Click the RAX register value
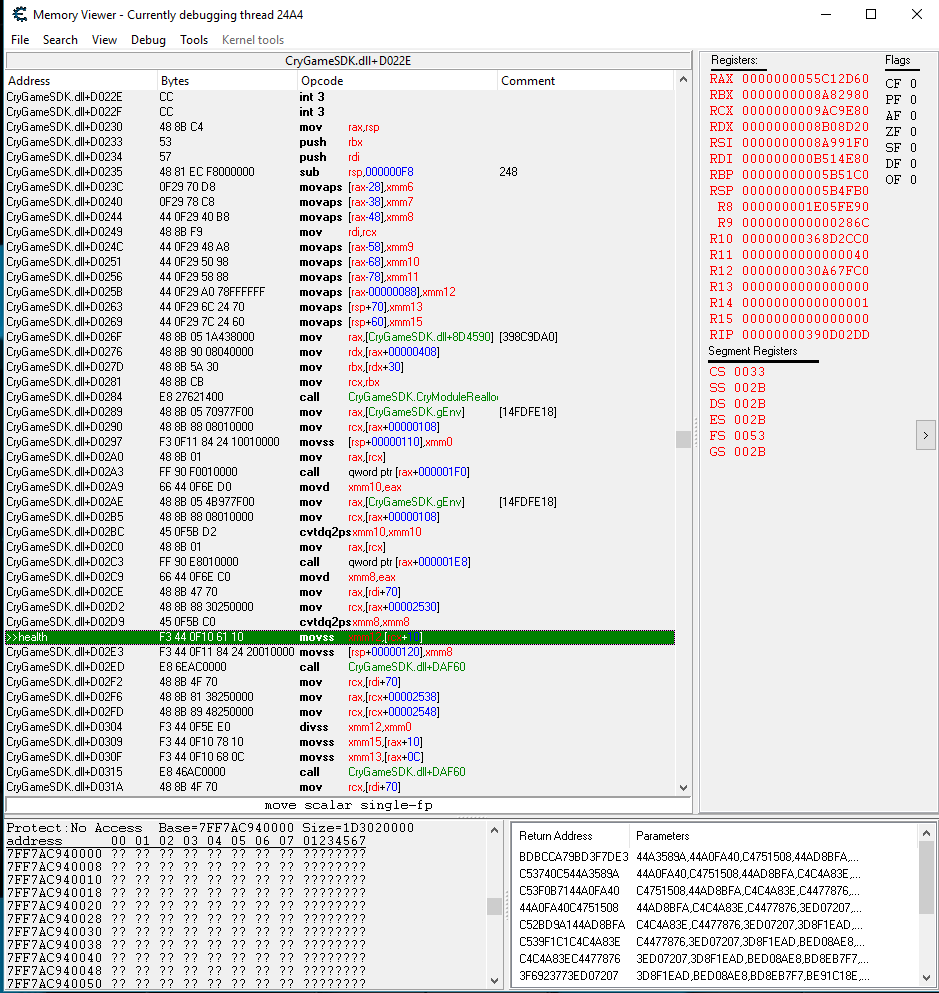 [x=805, y=79]
